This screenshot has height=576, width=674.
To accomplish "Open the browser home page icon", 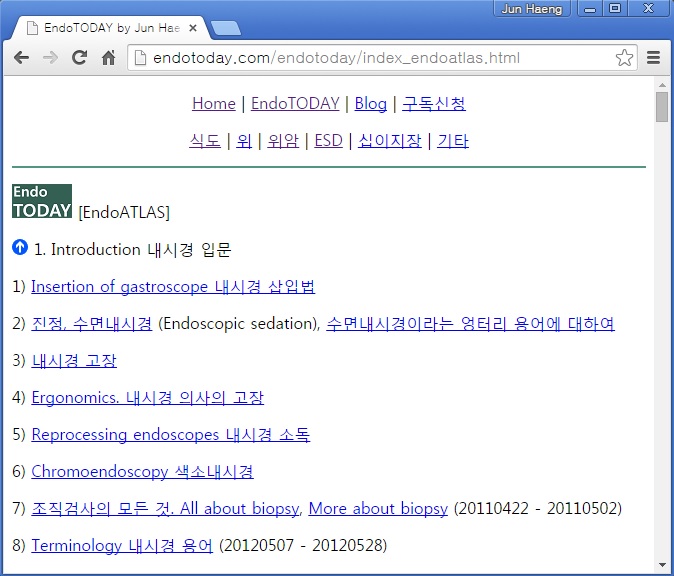I will (108, 57).
